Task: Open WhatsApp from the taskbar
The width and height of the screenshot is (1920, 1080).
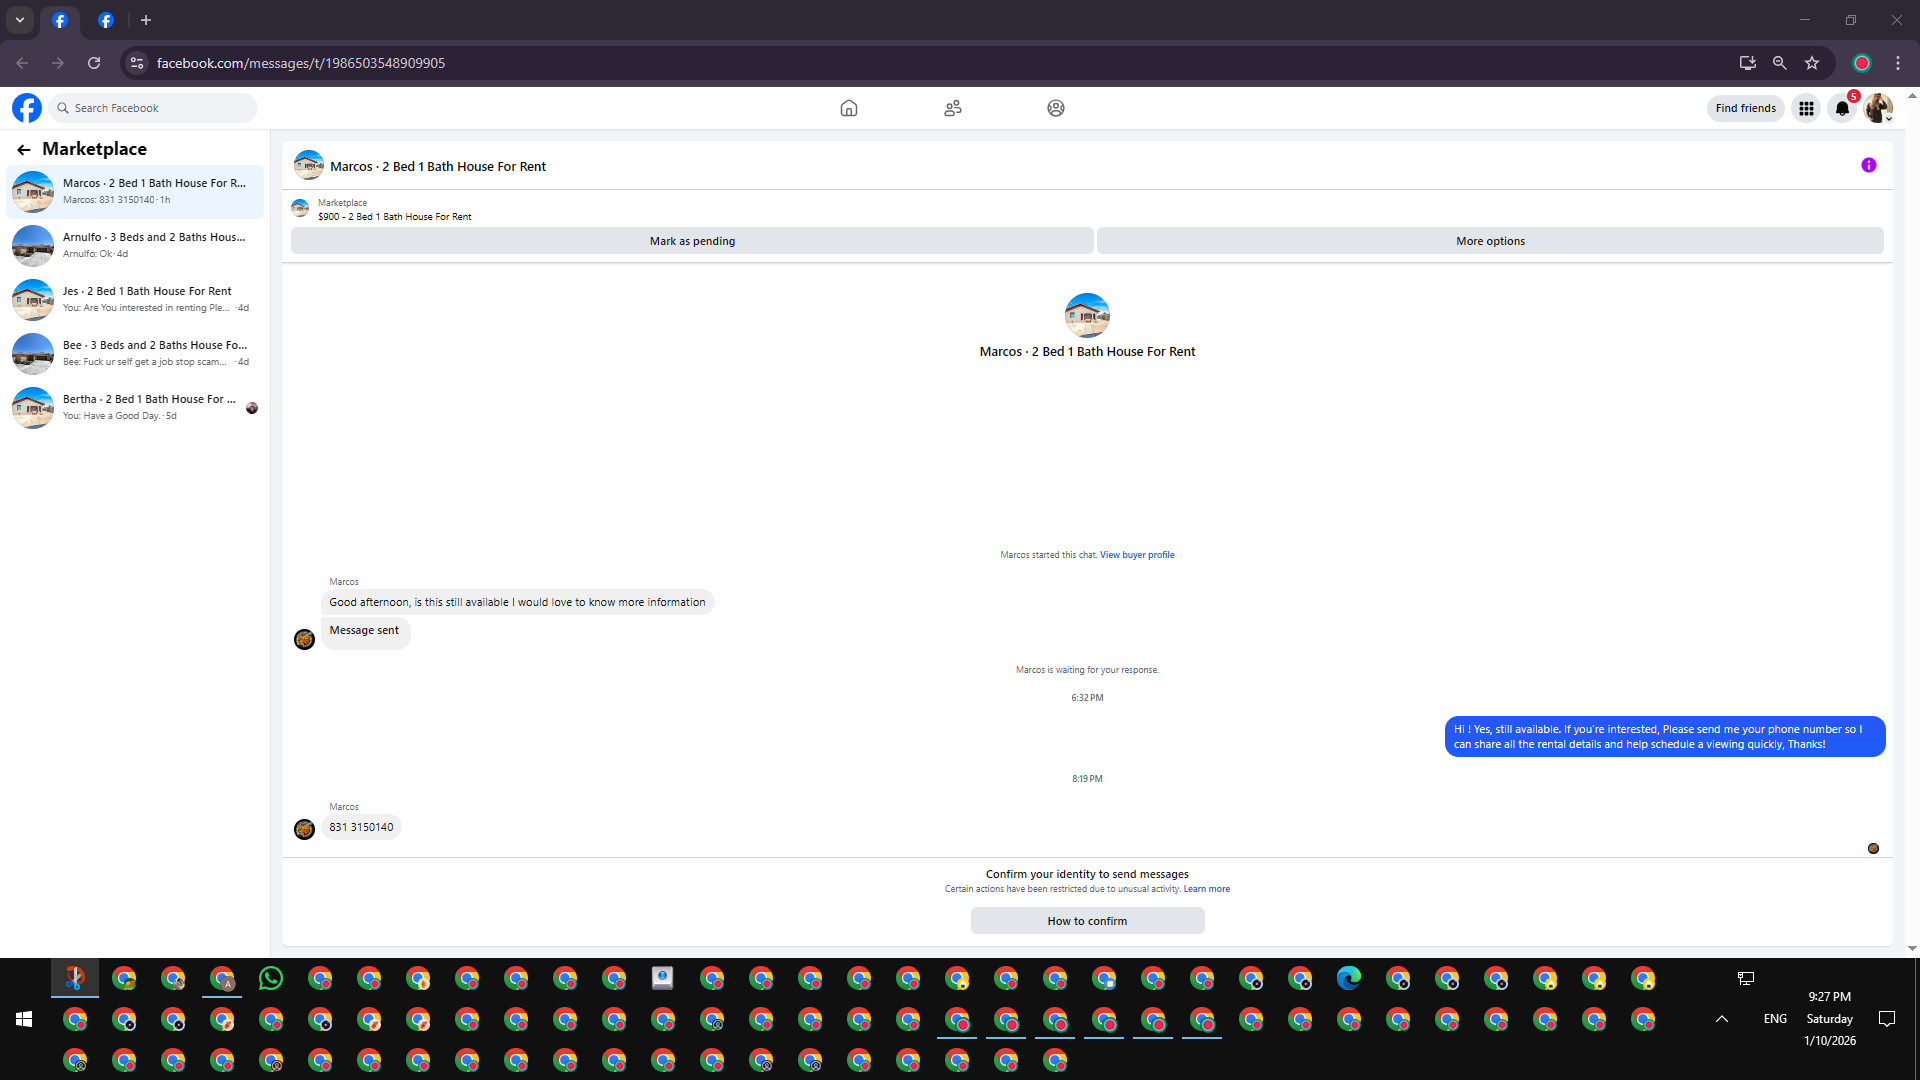Action: click(271, 978)
